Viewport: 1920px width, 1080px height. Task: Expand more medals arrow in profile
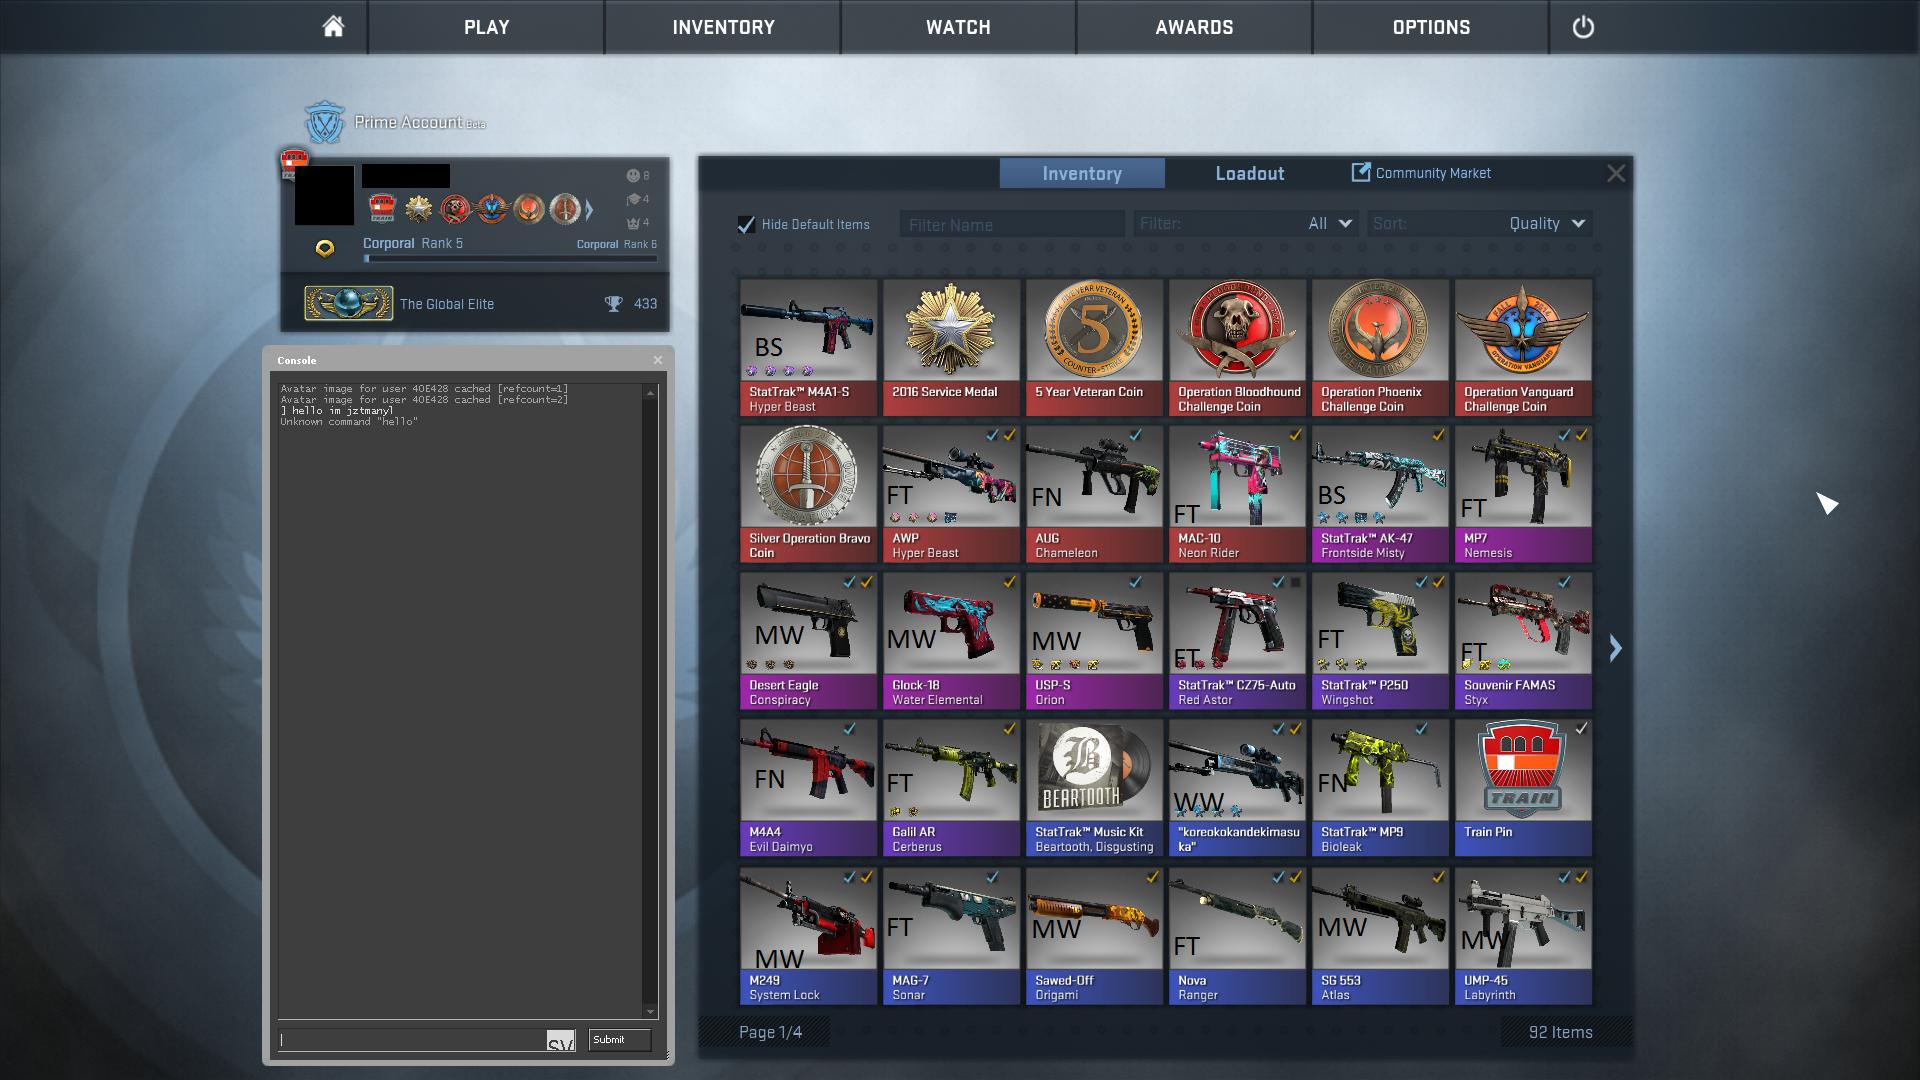tap(589, 209)
